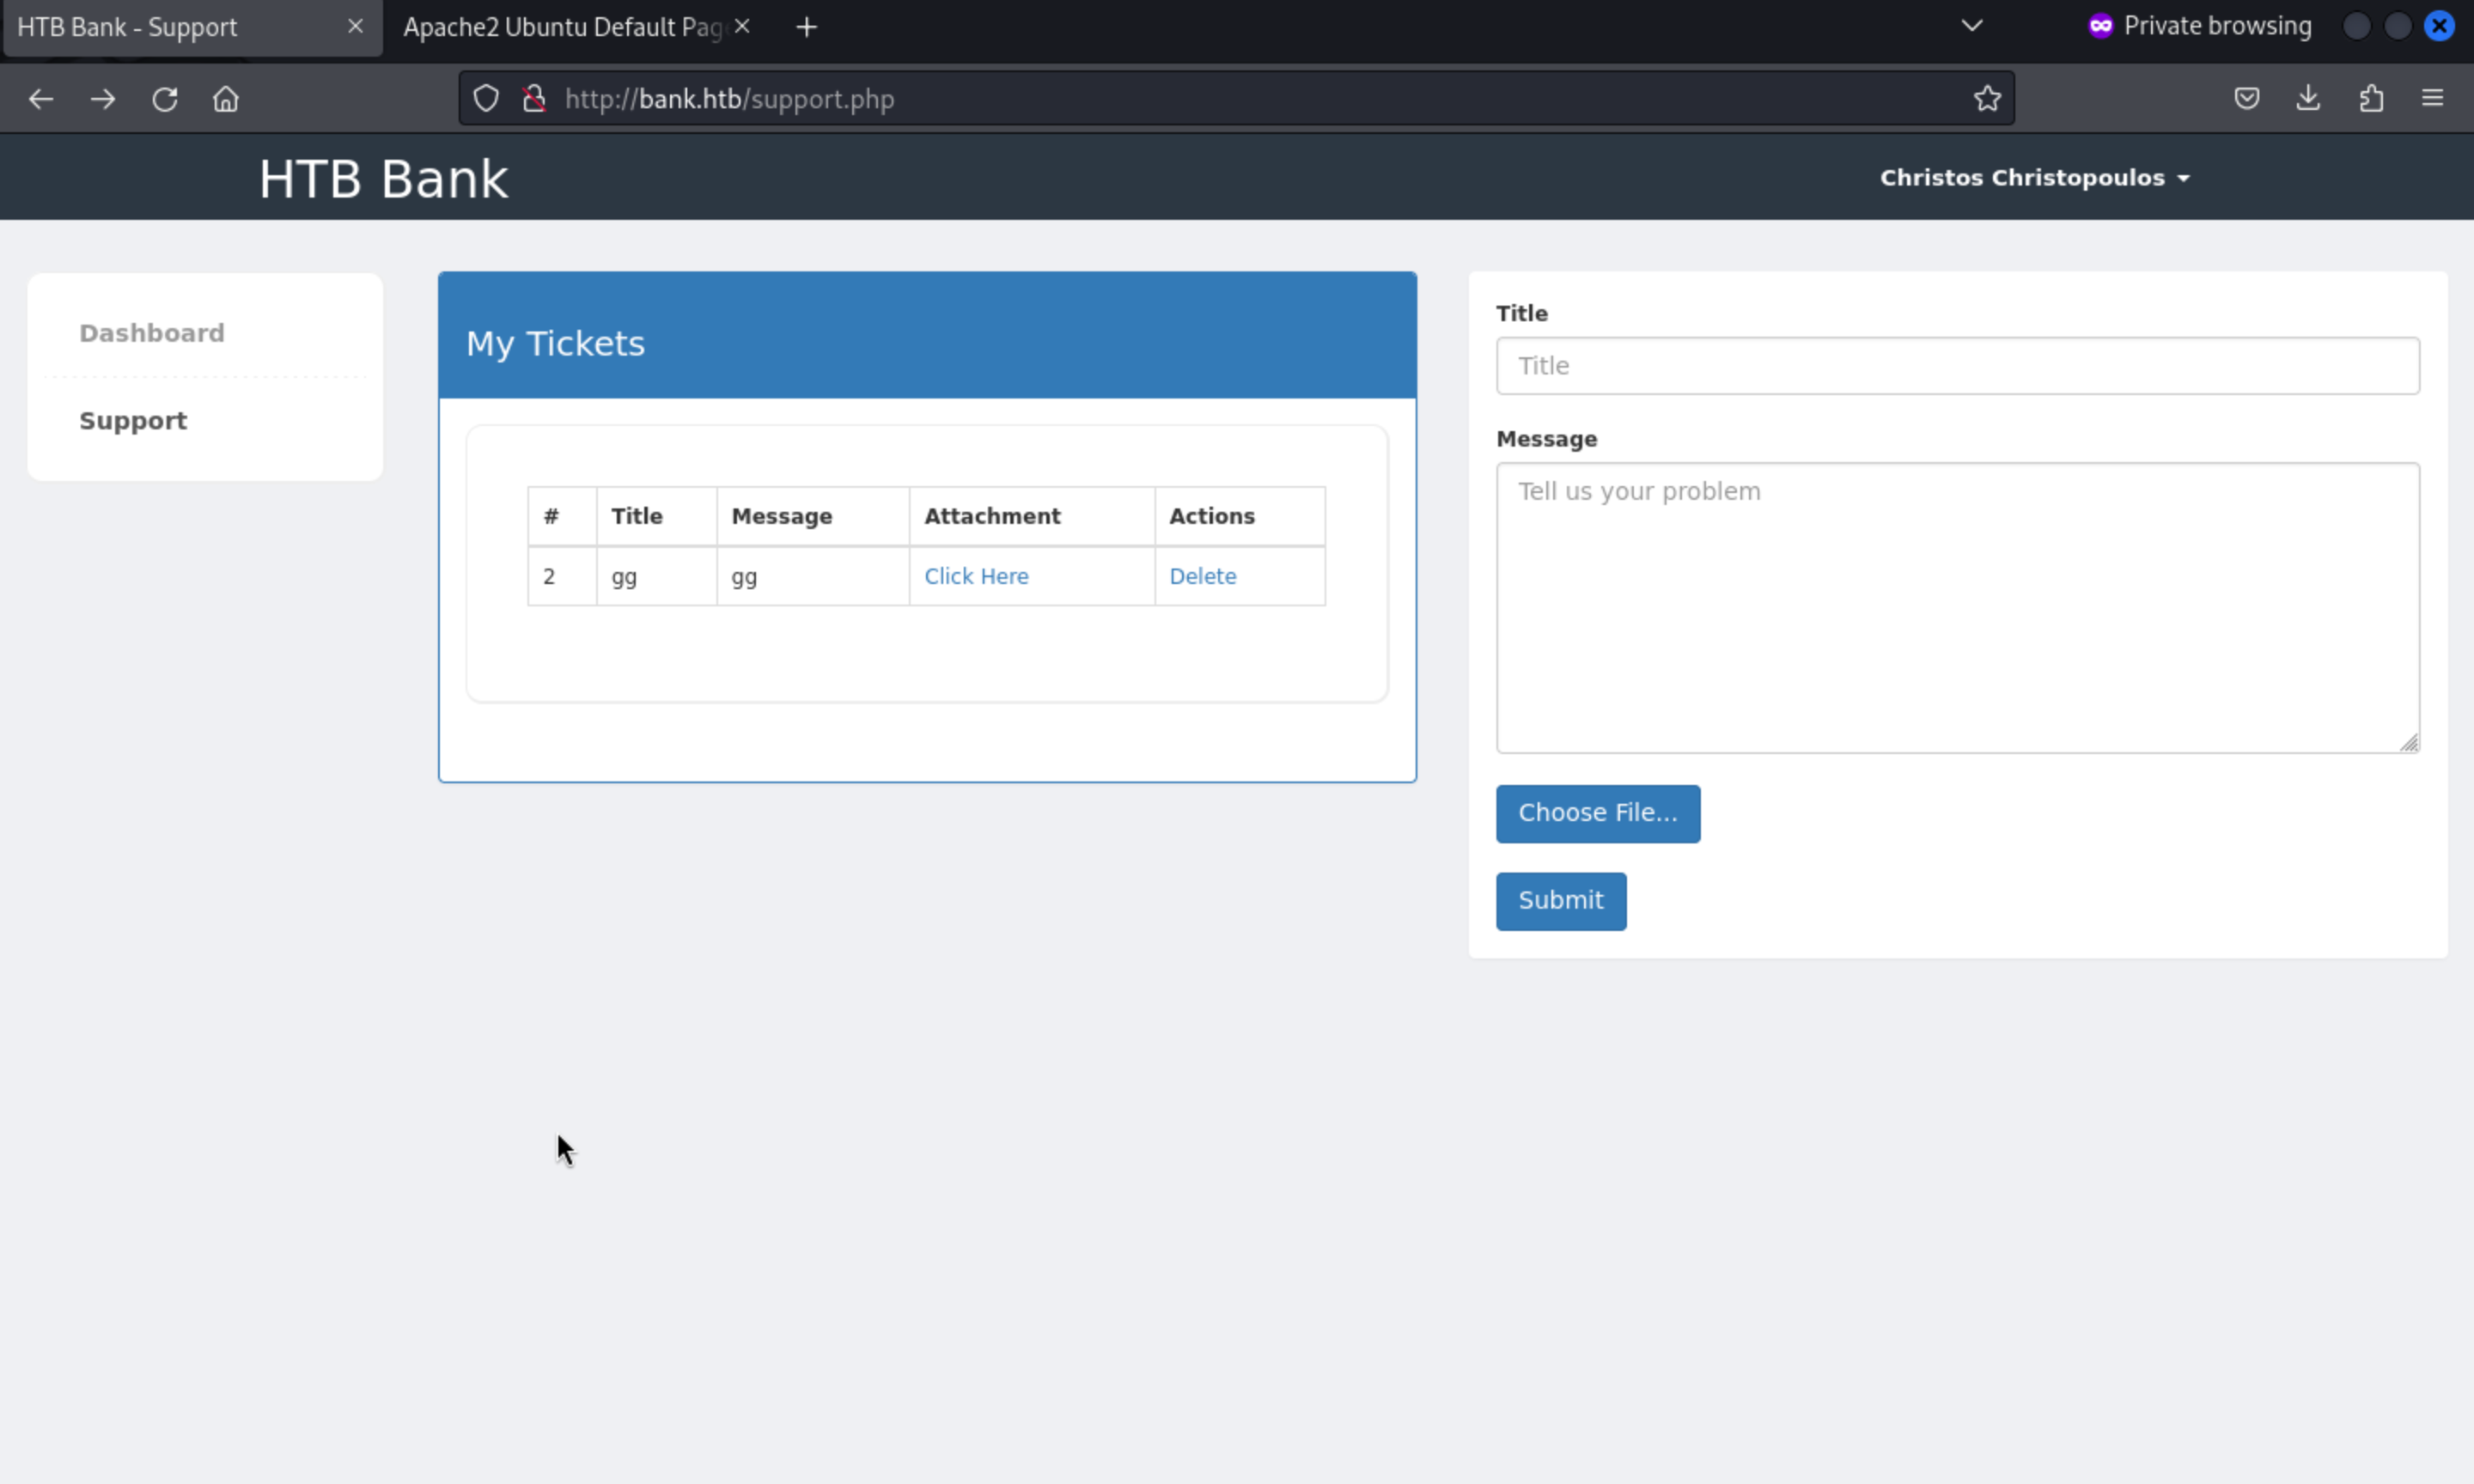Open the Dashboard sidebar item
This screenshot has width=2474, height=1484.
pos(152,333)
